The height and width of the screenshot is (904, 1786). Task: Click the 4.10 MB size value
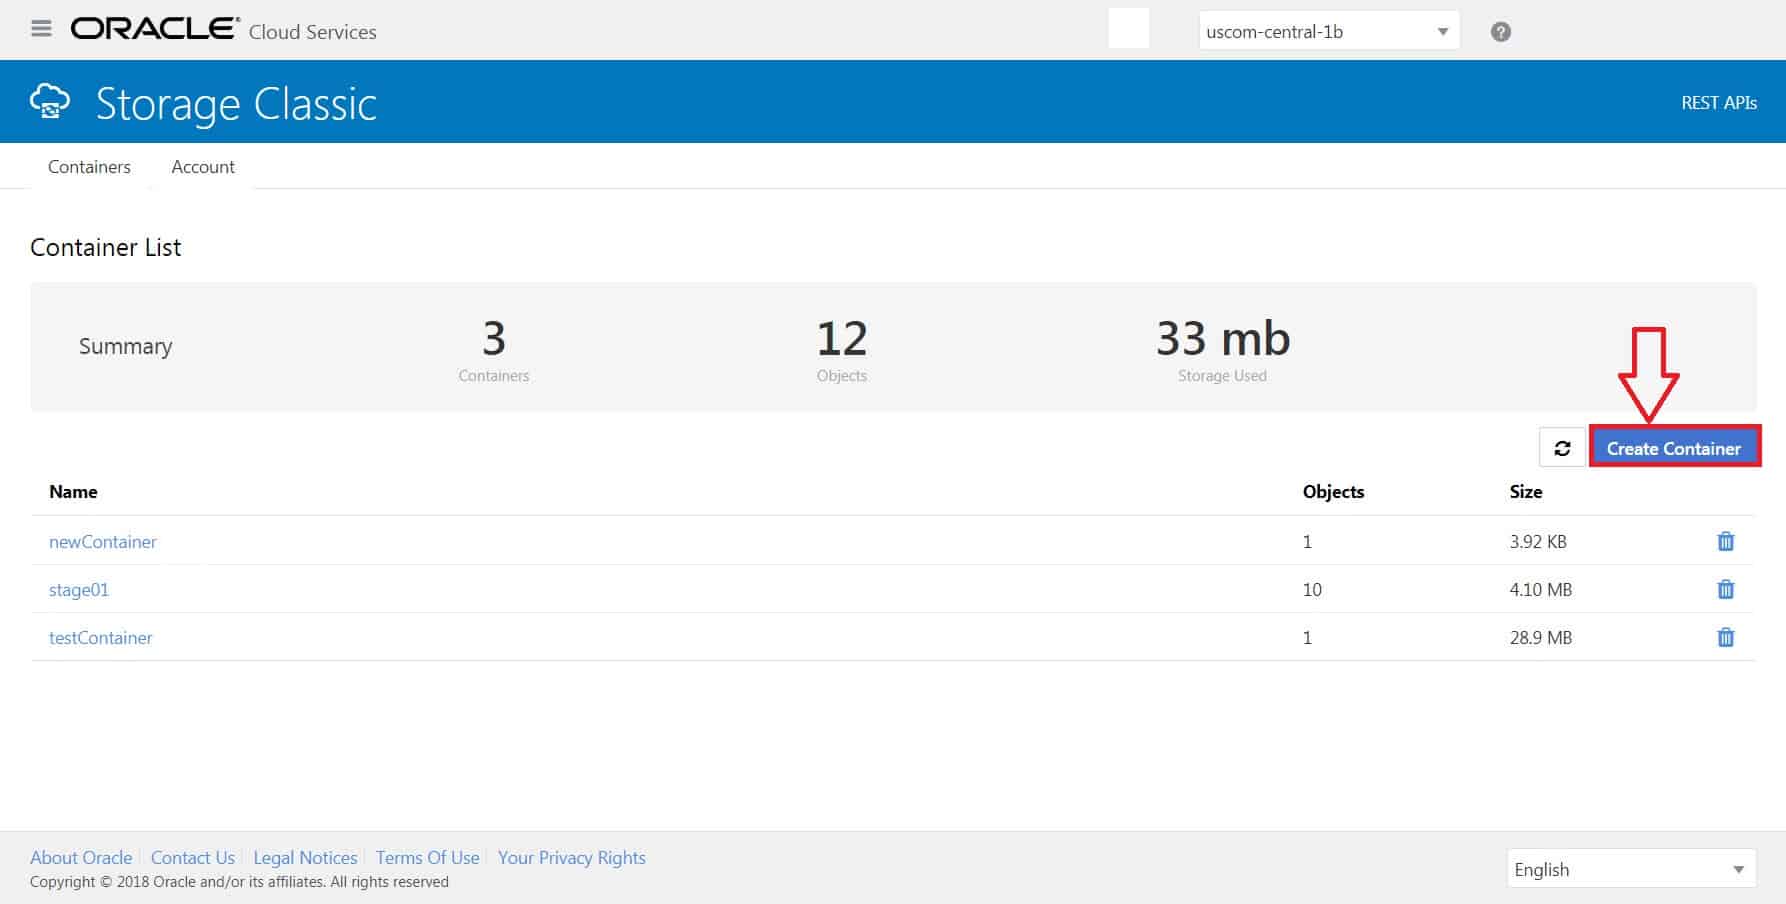1541,589
